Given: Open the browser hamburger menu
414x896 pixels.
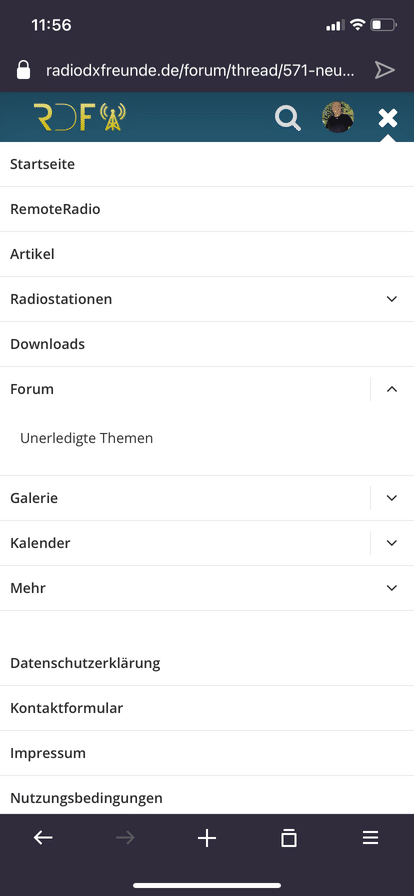Looking at the screenshot, I should tap(371, 838).
